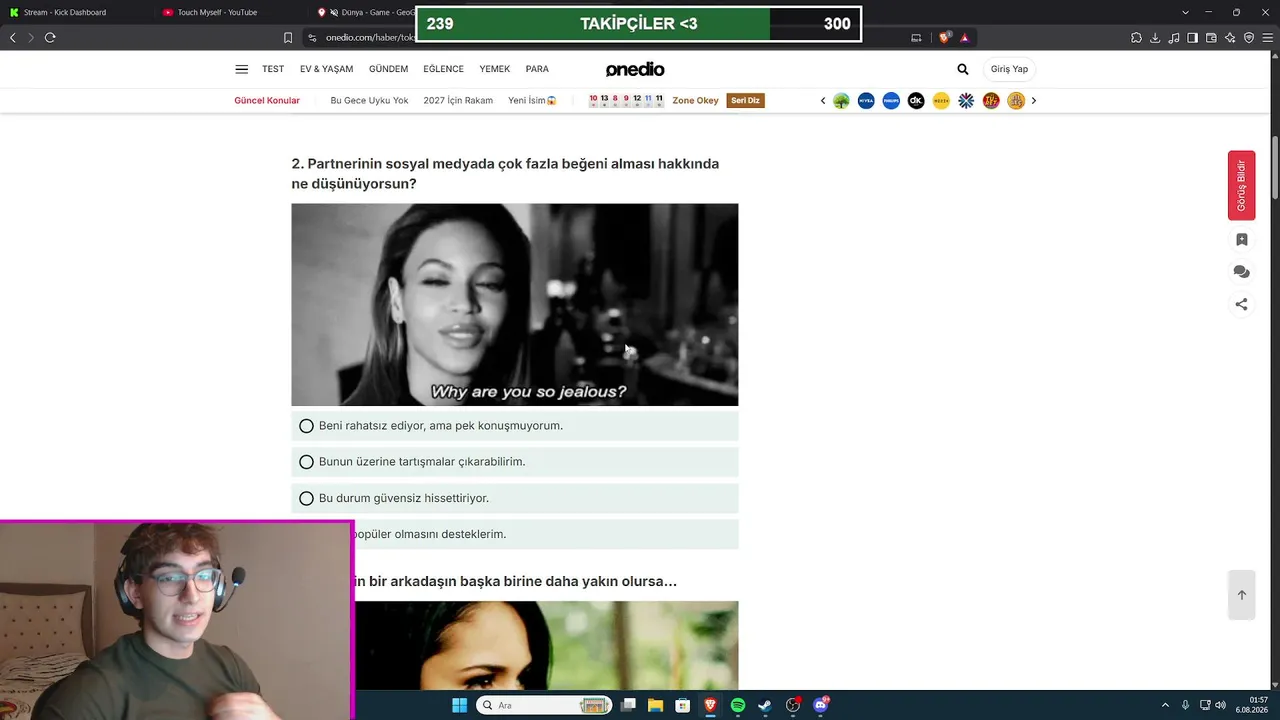This screenshot has height=720, width=1280.
Task: Open the onedio search magnifier
Action: point(962,69)
